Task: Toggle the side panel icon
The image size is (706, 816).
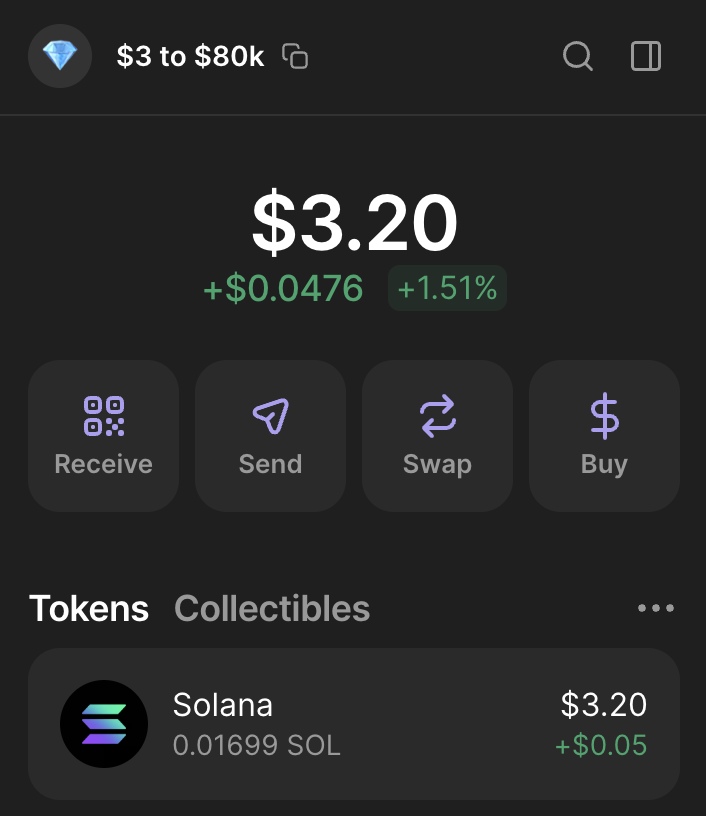Action: tap(646, 56)
